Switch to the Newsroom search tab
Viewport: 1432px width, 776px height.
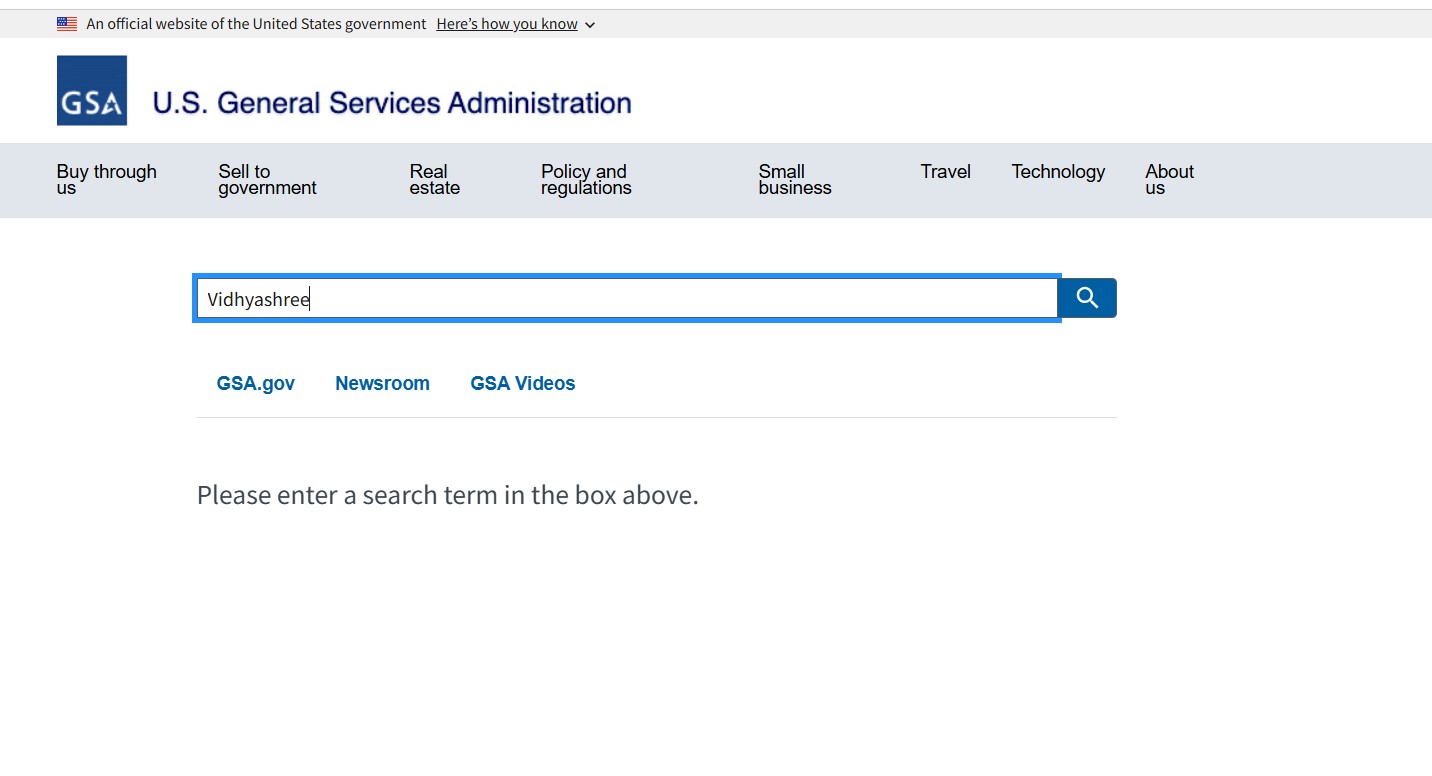pos(382,383)
